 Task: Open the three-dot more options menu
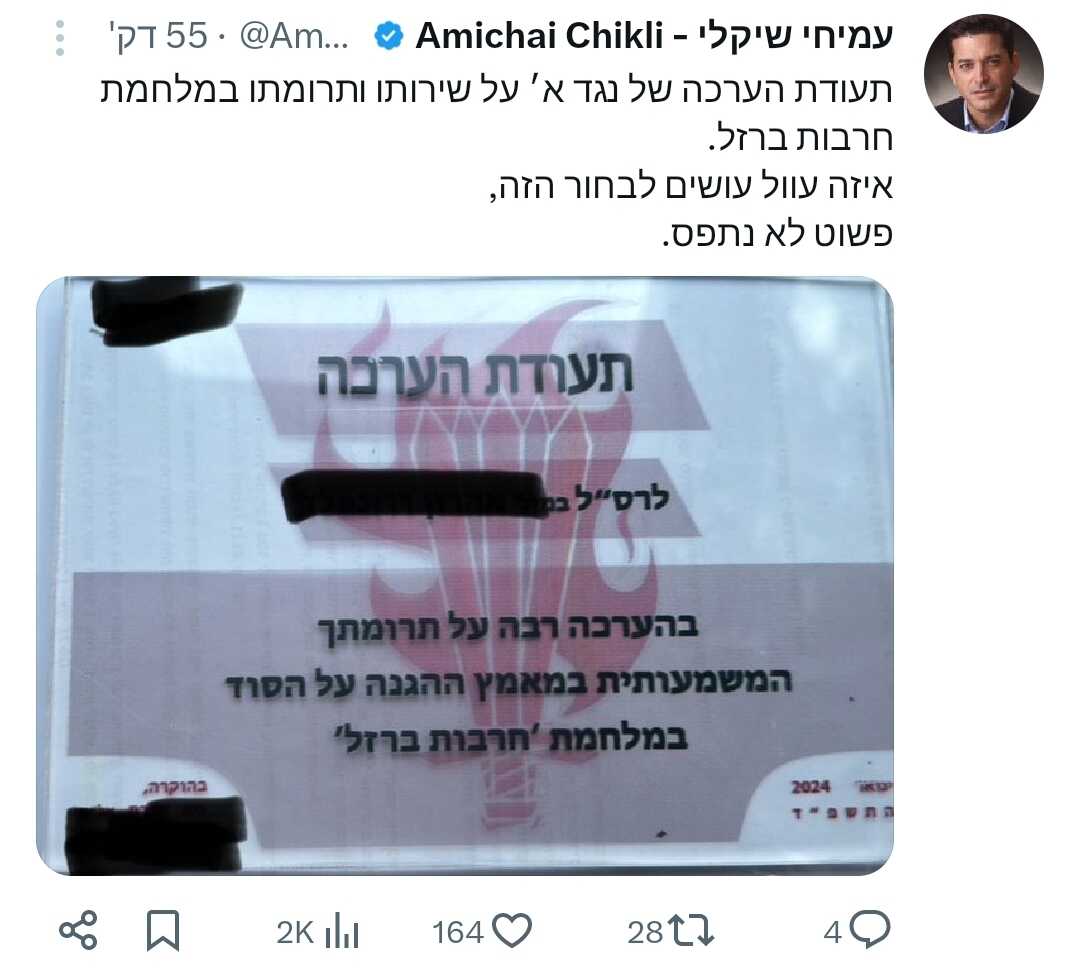(x=60, y=38)
